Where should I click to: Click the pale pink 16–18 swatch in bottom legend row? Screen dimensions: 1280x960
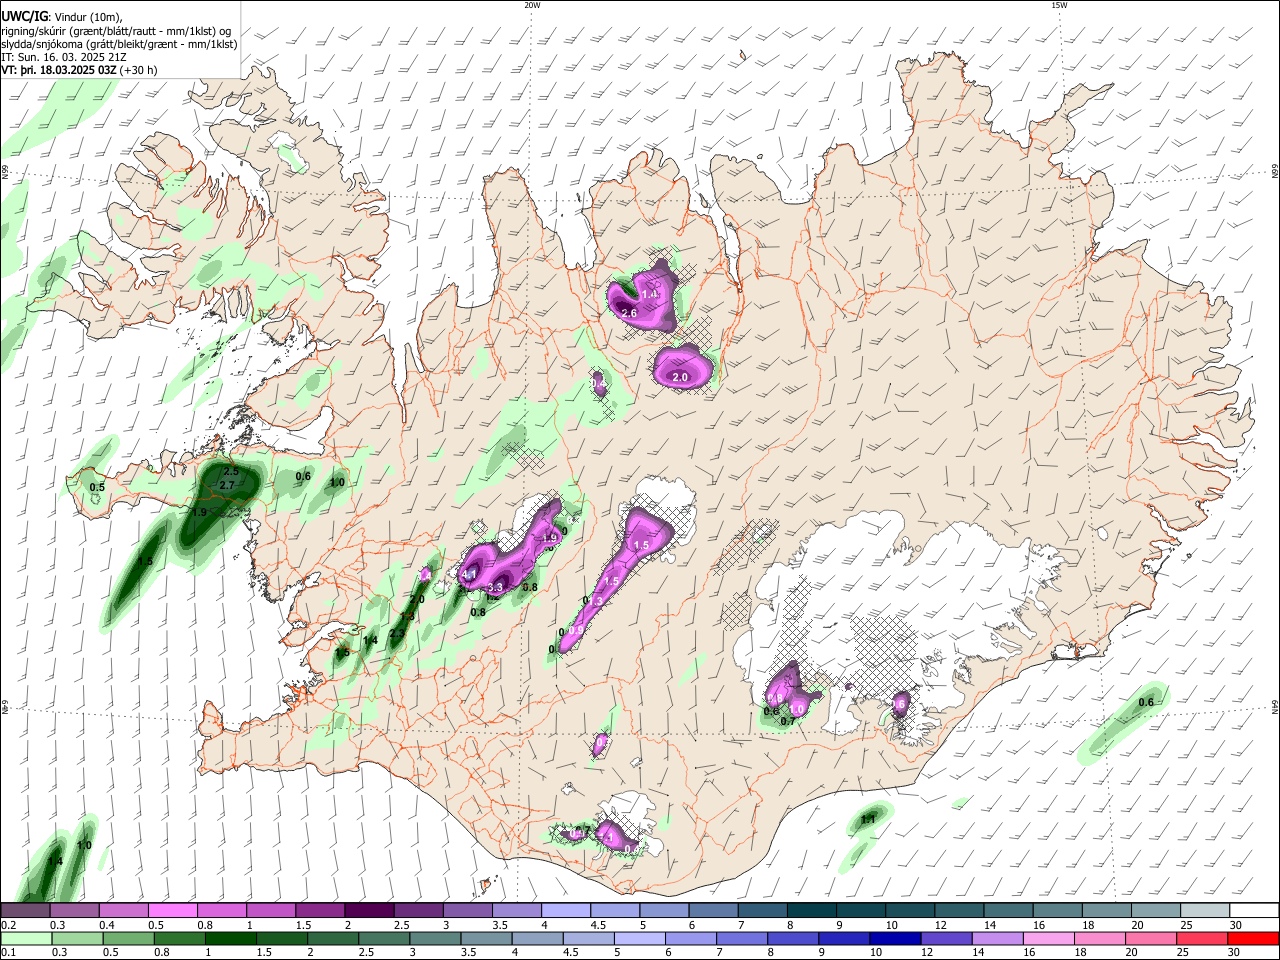point(1047,938)
